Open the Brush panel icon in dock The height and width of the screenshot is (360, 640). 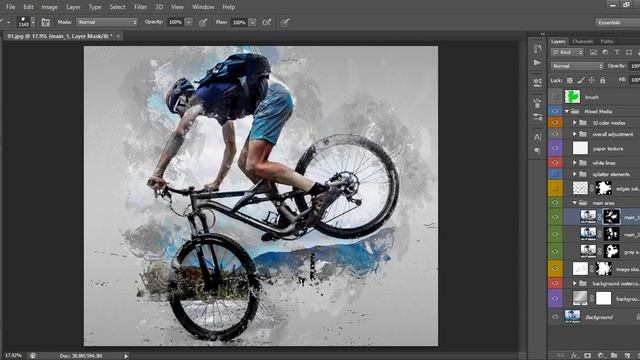[x=538, y=117]
